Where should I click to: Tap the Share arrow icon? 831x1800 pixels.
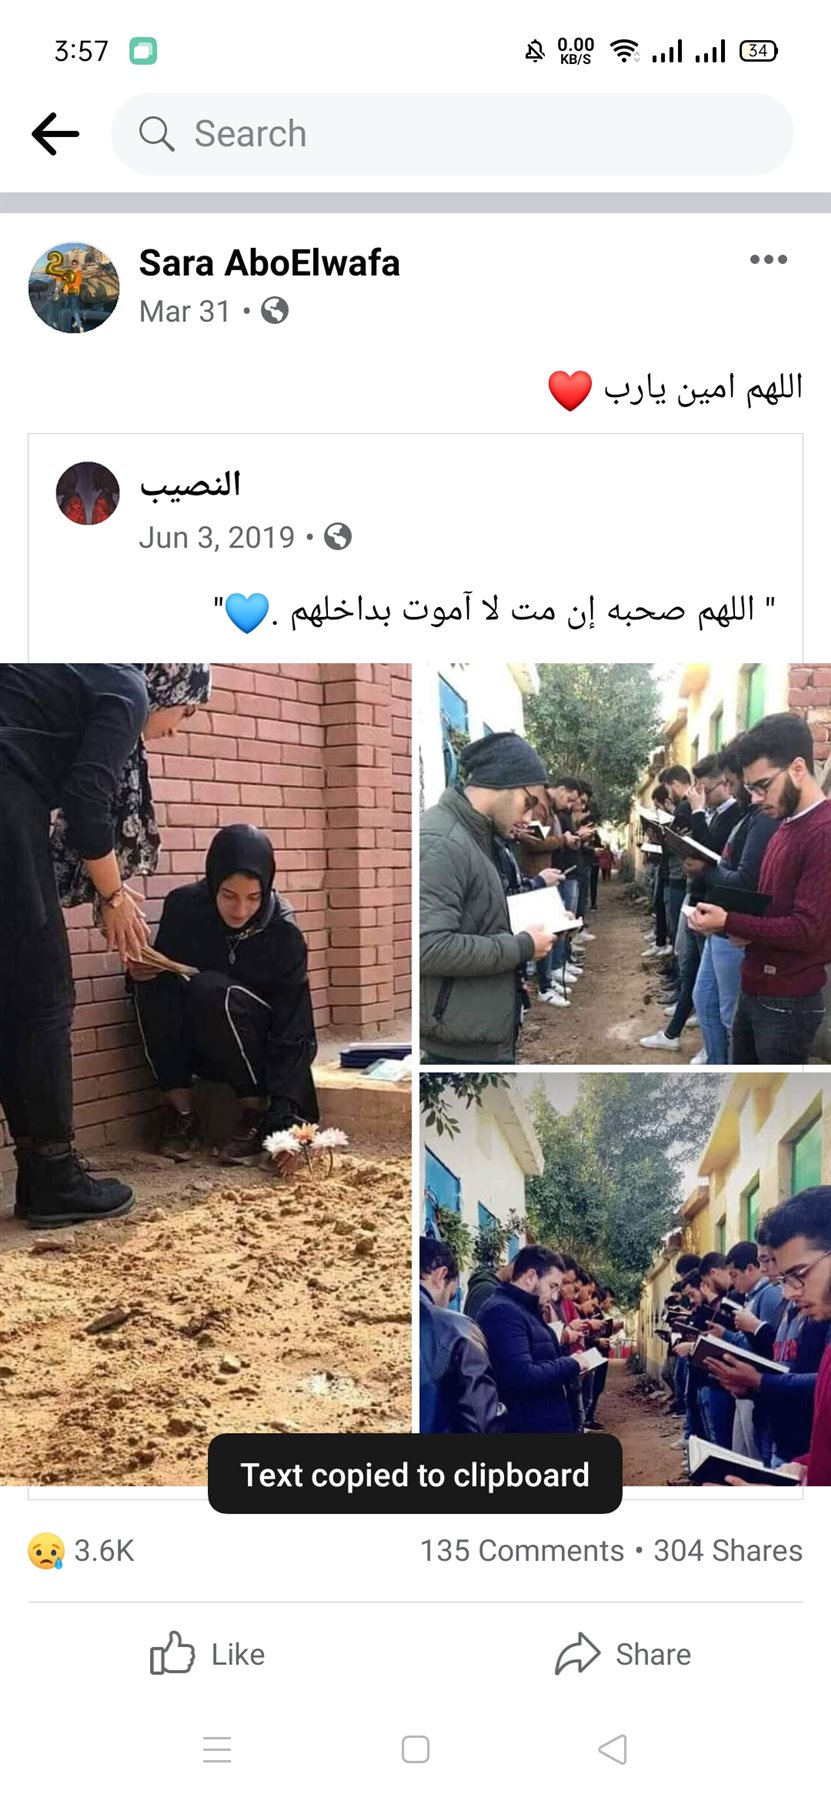[577, 1653]
